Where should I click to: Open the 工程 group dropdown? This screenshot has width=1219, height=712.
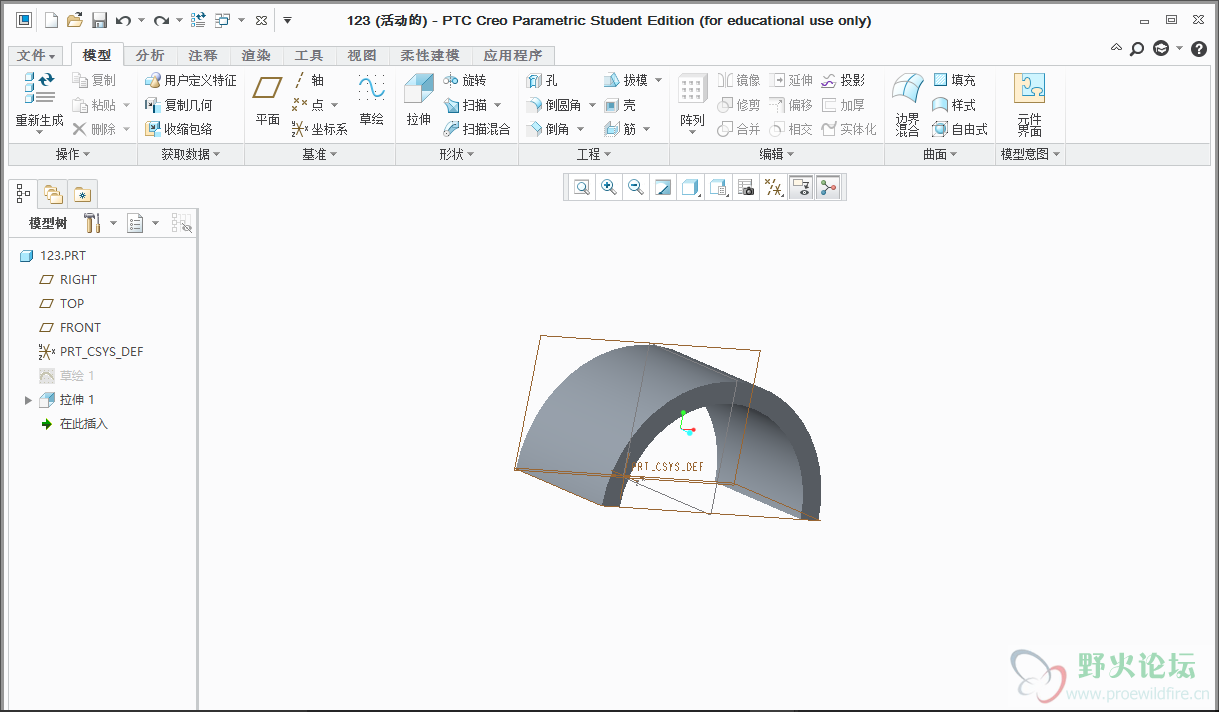click(594, 154)
